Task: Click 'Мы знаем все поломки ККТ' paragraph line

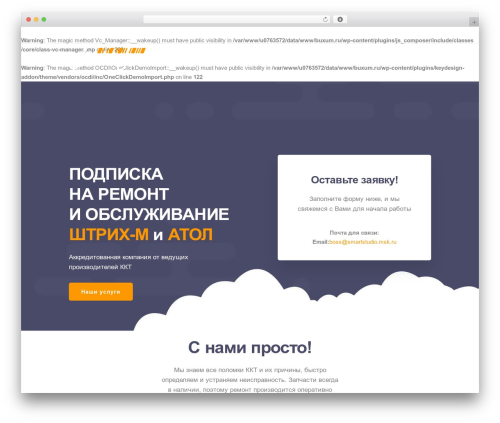Action: (250, 370)
